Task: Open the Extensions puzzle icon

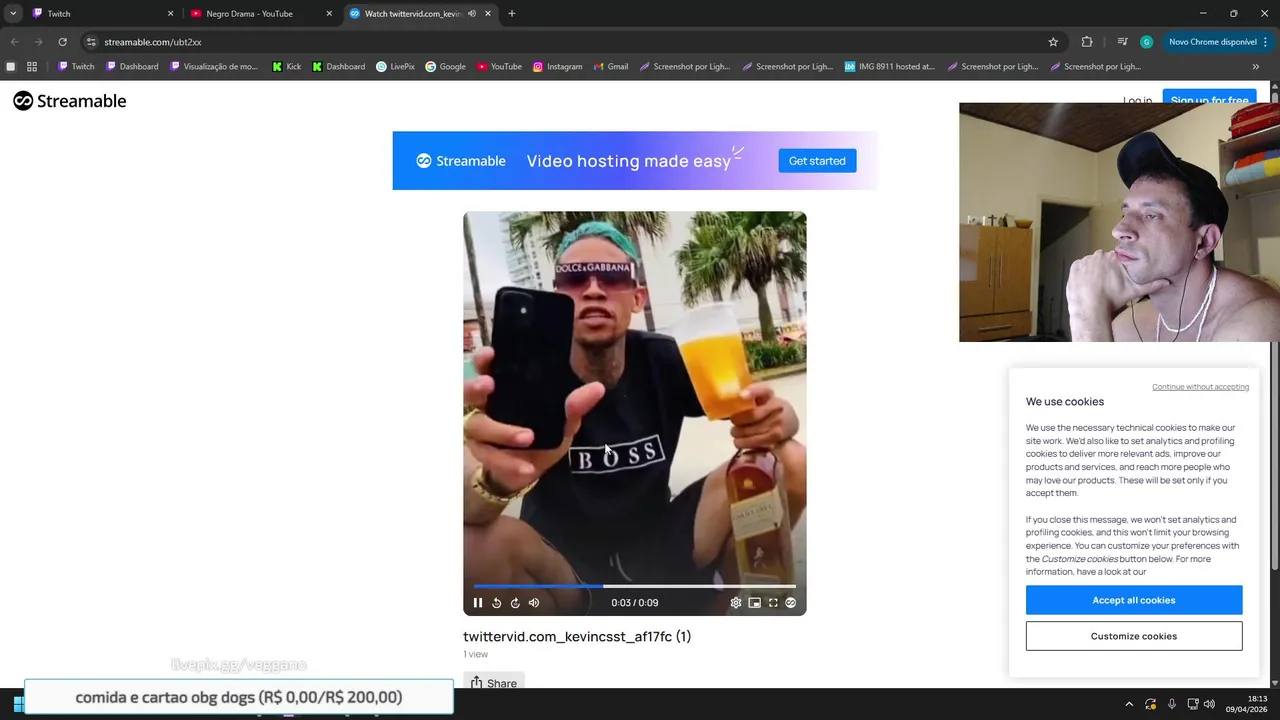Action: pyautogui.click(x=1087, y=42)
